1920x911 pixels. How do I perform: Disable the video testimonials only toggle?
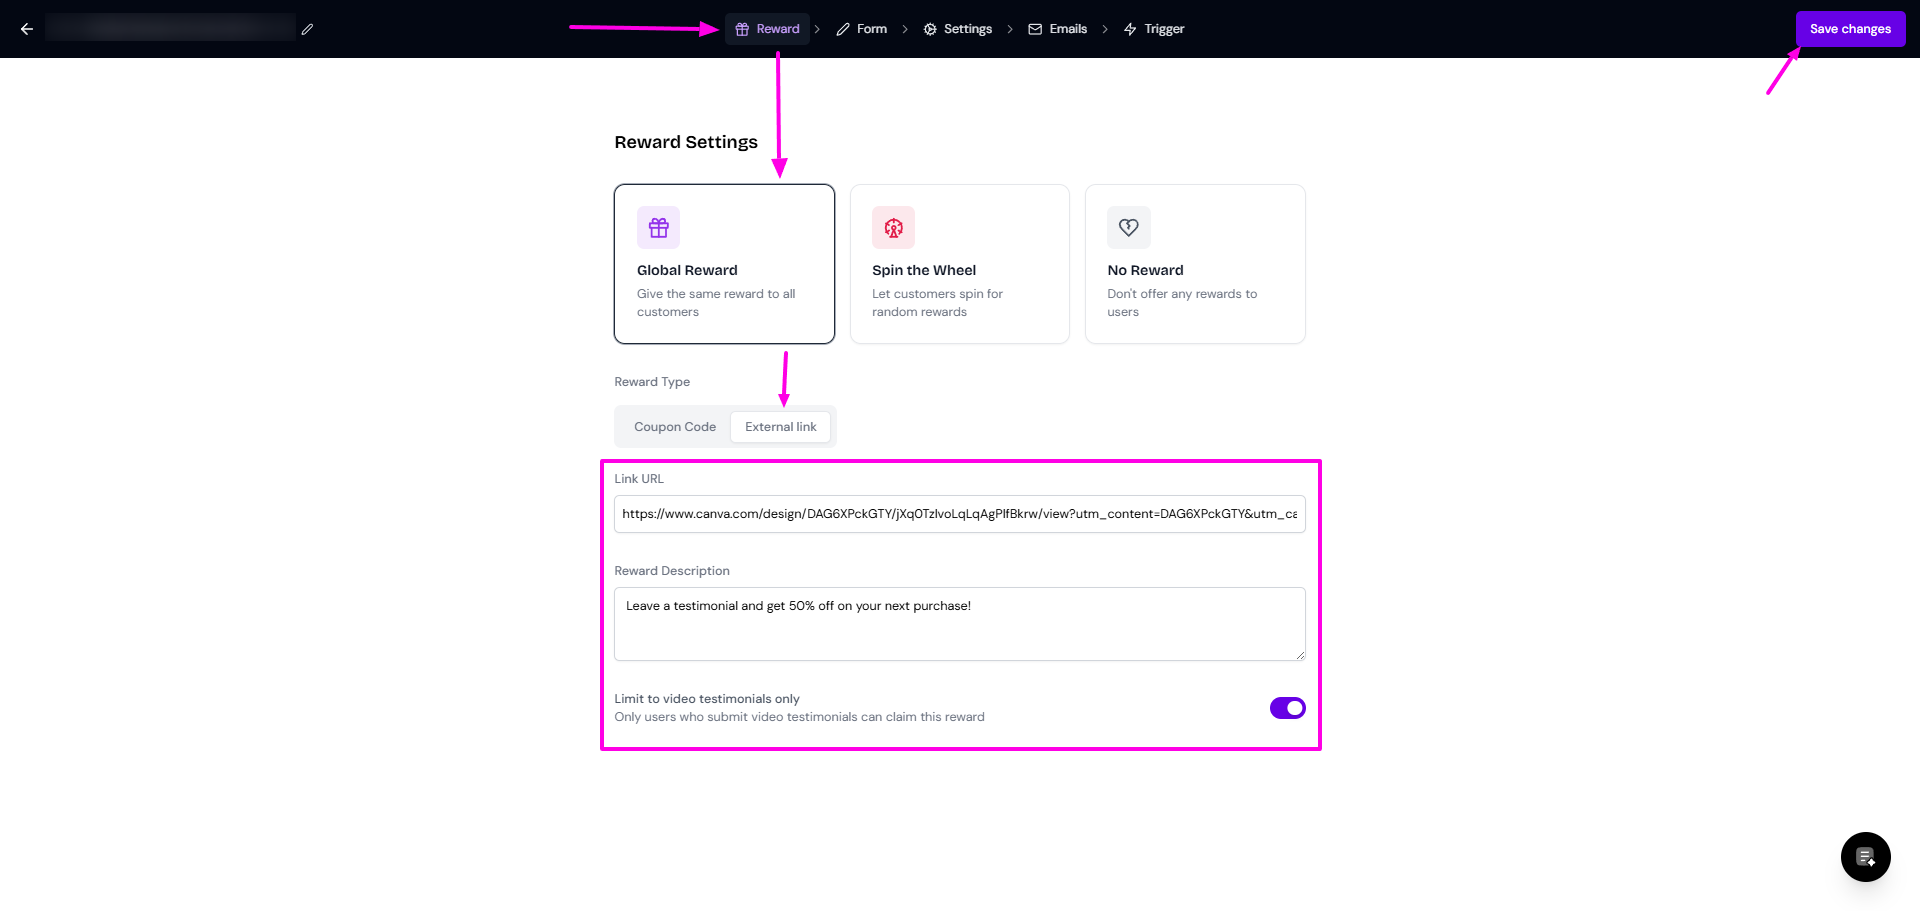point(1287,708)
